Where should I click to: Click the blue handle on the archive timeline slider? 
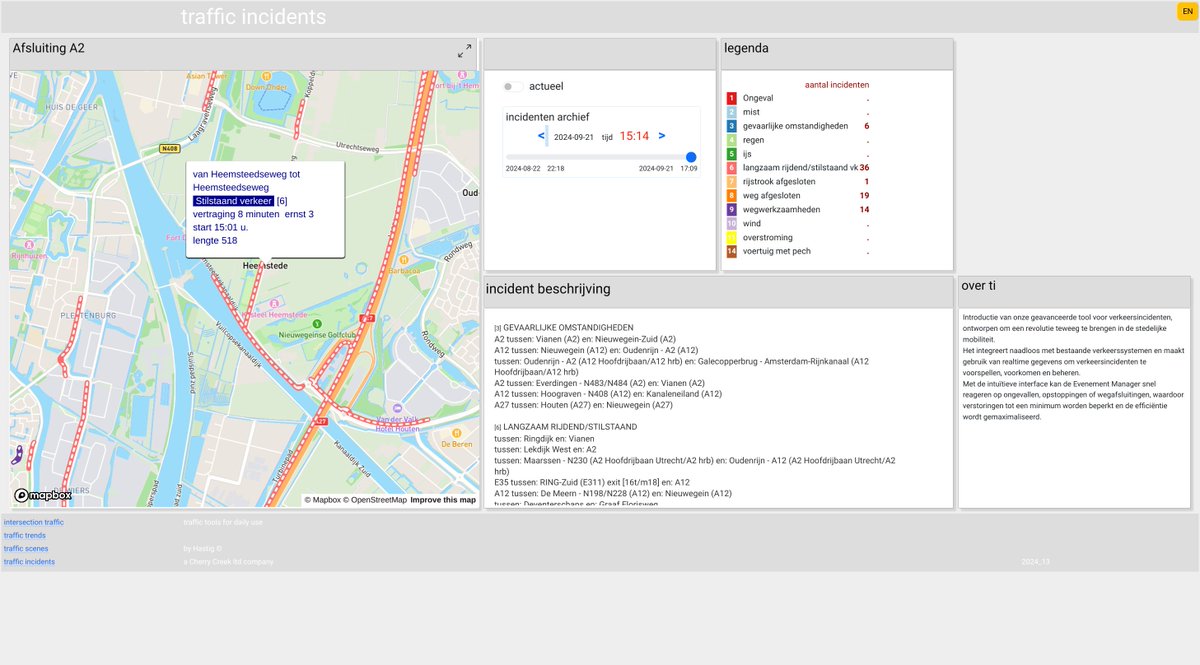tap(691, 157)
